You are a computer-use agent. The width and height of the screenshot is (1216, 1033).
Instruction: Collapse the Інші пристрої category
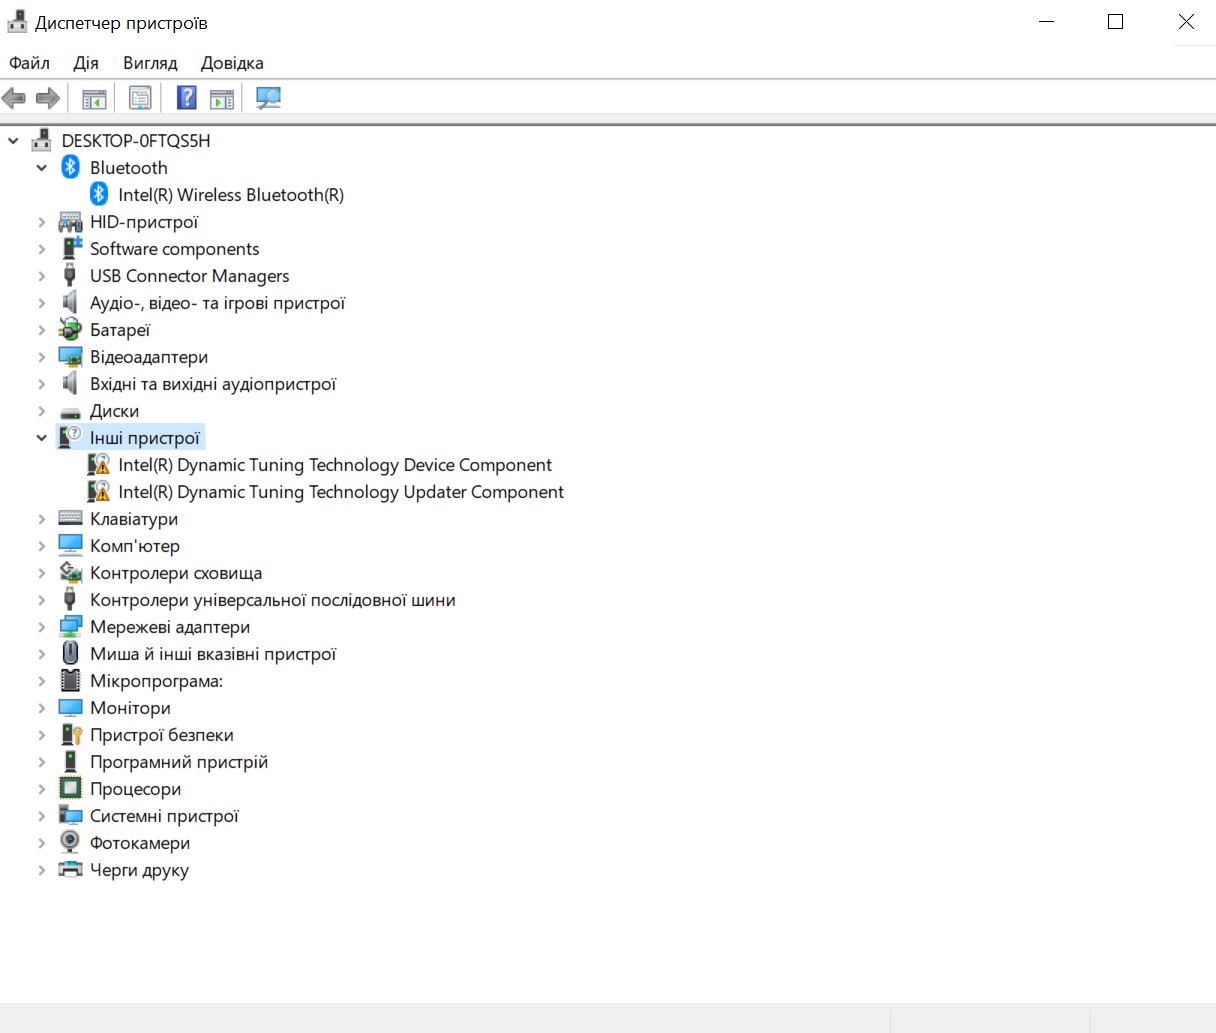click(x=42, y=438)
